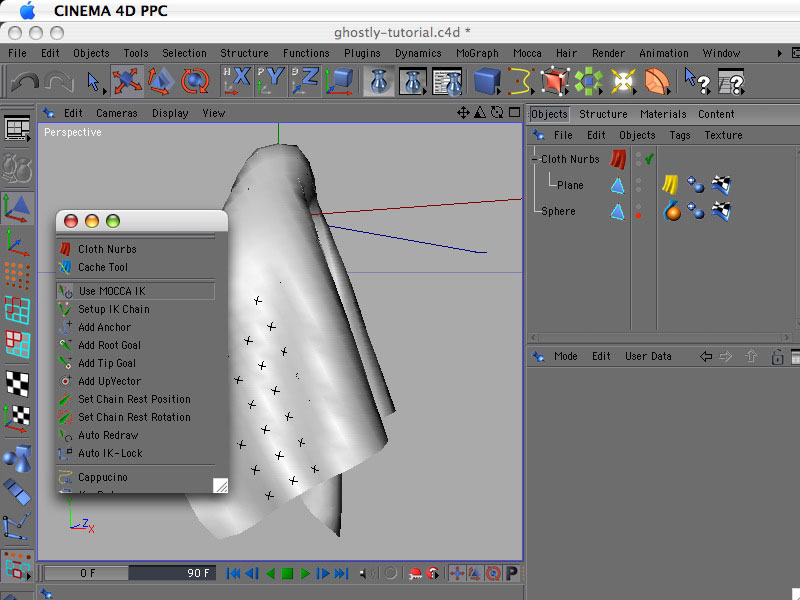This screenshot has width=800, height=600.
Task: Click Setup IK Chain command
Action: [113, 309]
